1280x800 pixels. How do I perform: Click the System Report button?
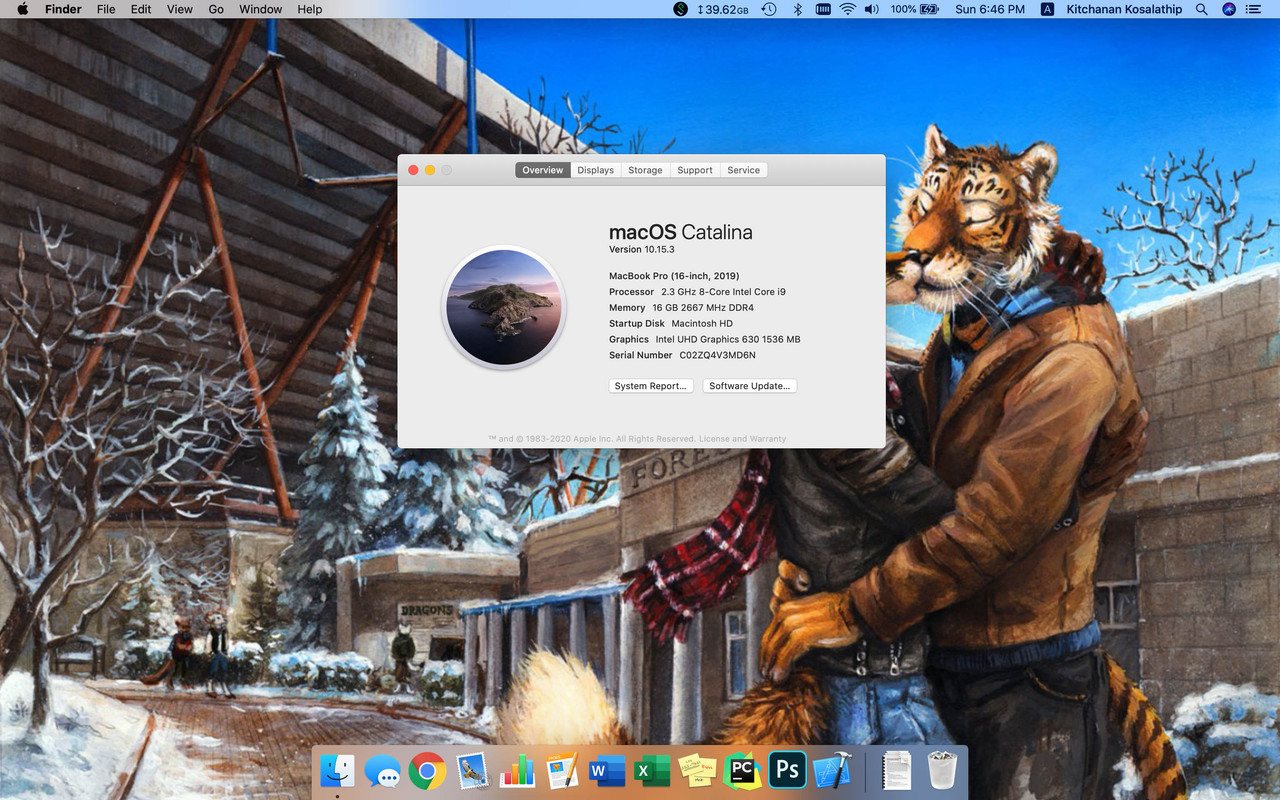[651, 386]
